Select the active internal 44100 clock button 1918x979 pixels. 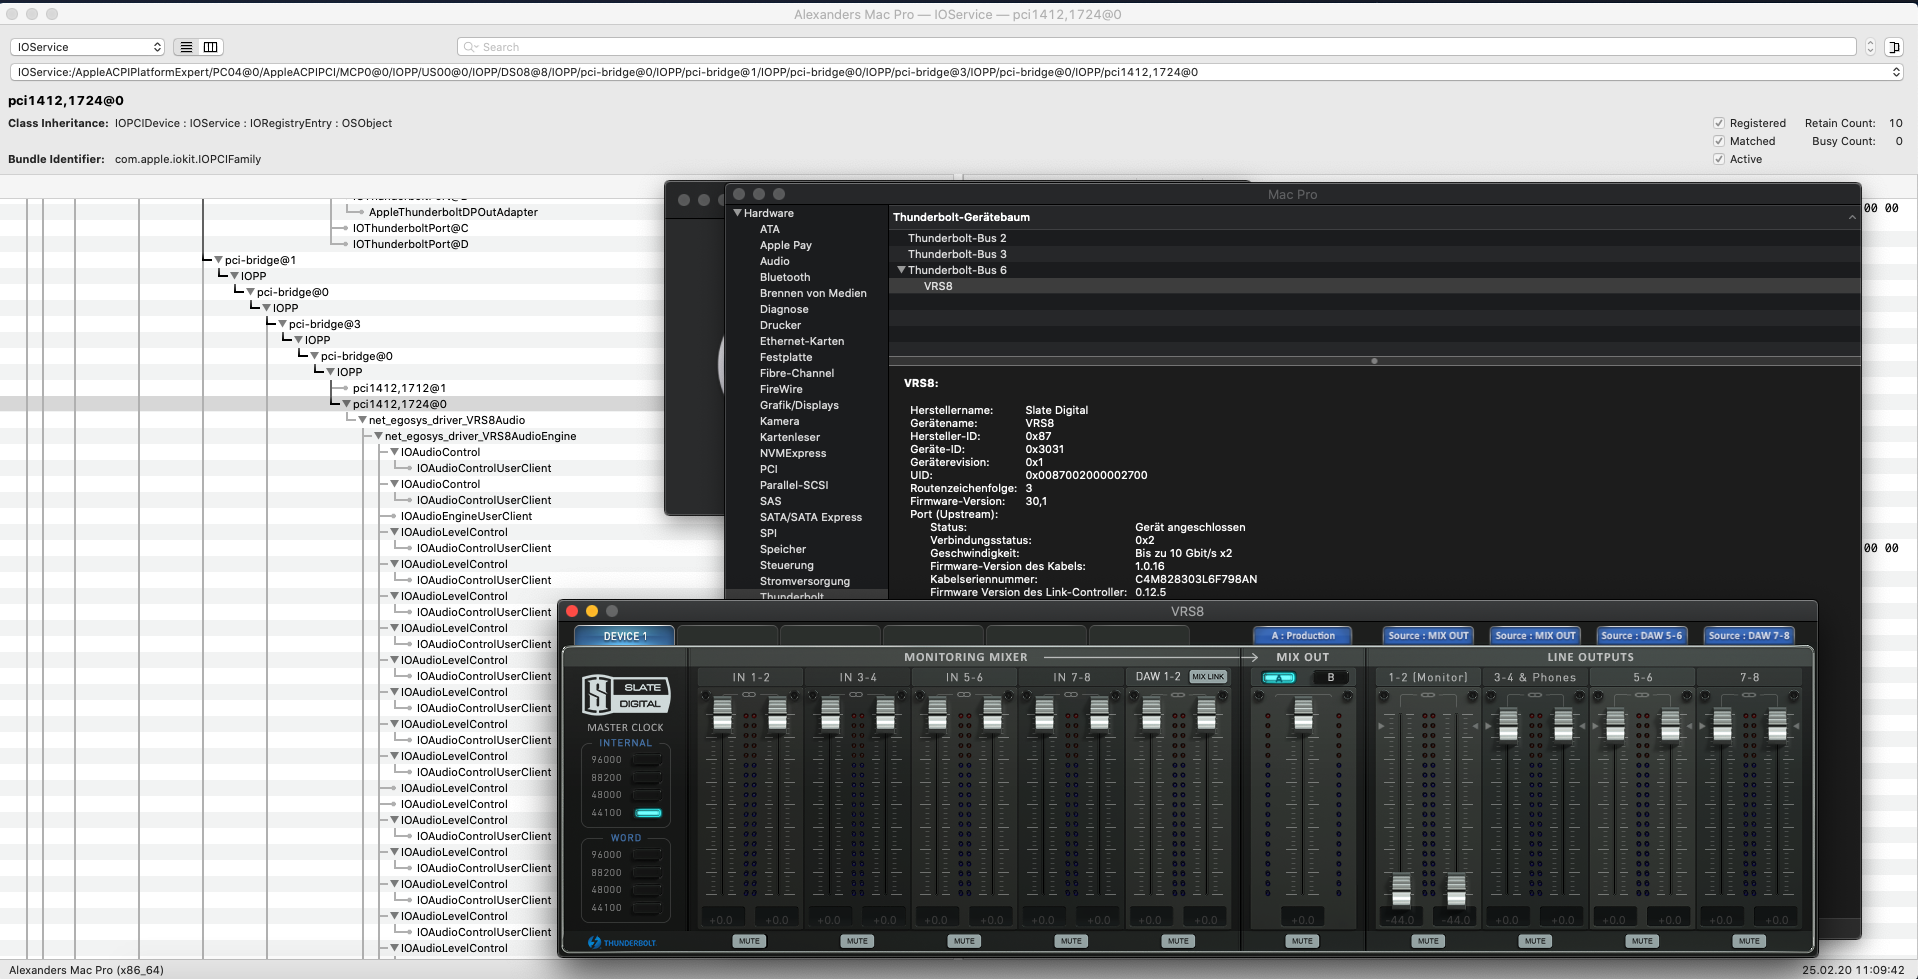pyautogui.click(x=648, y=813)
